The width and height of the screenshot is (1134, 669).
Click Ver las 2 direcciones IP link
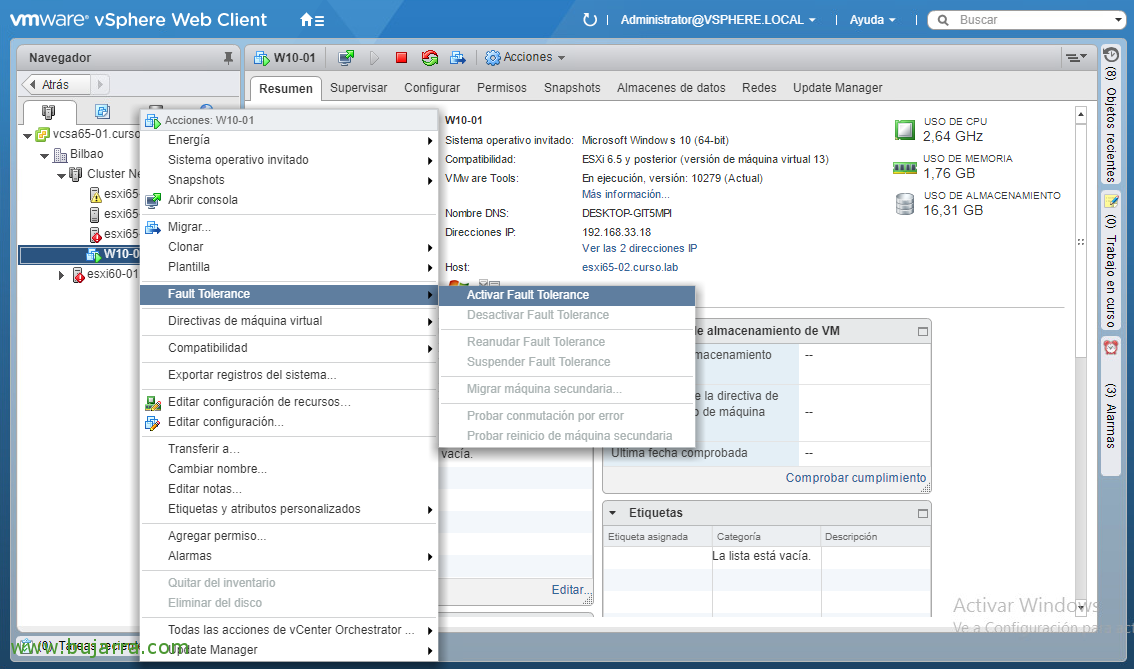pos(639,249)
